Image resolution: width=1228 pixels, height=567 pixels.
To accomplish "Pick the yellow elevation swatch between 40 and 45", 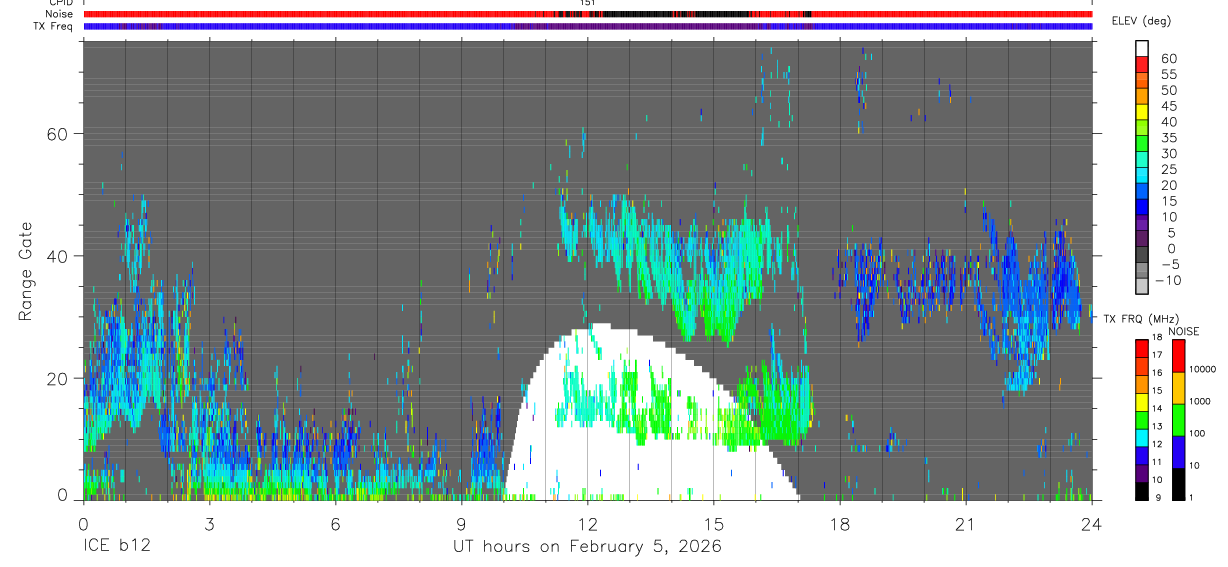I will pos(1142,112).
